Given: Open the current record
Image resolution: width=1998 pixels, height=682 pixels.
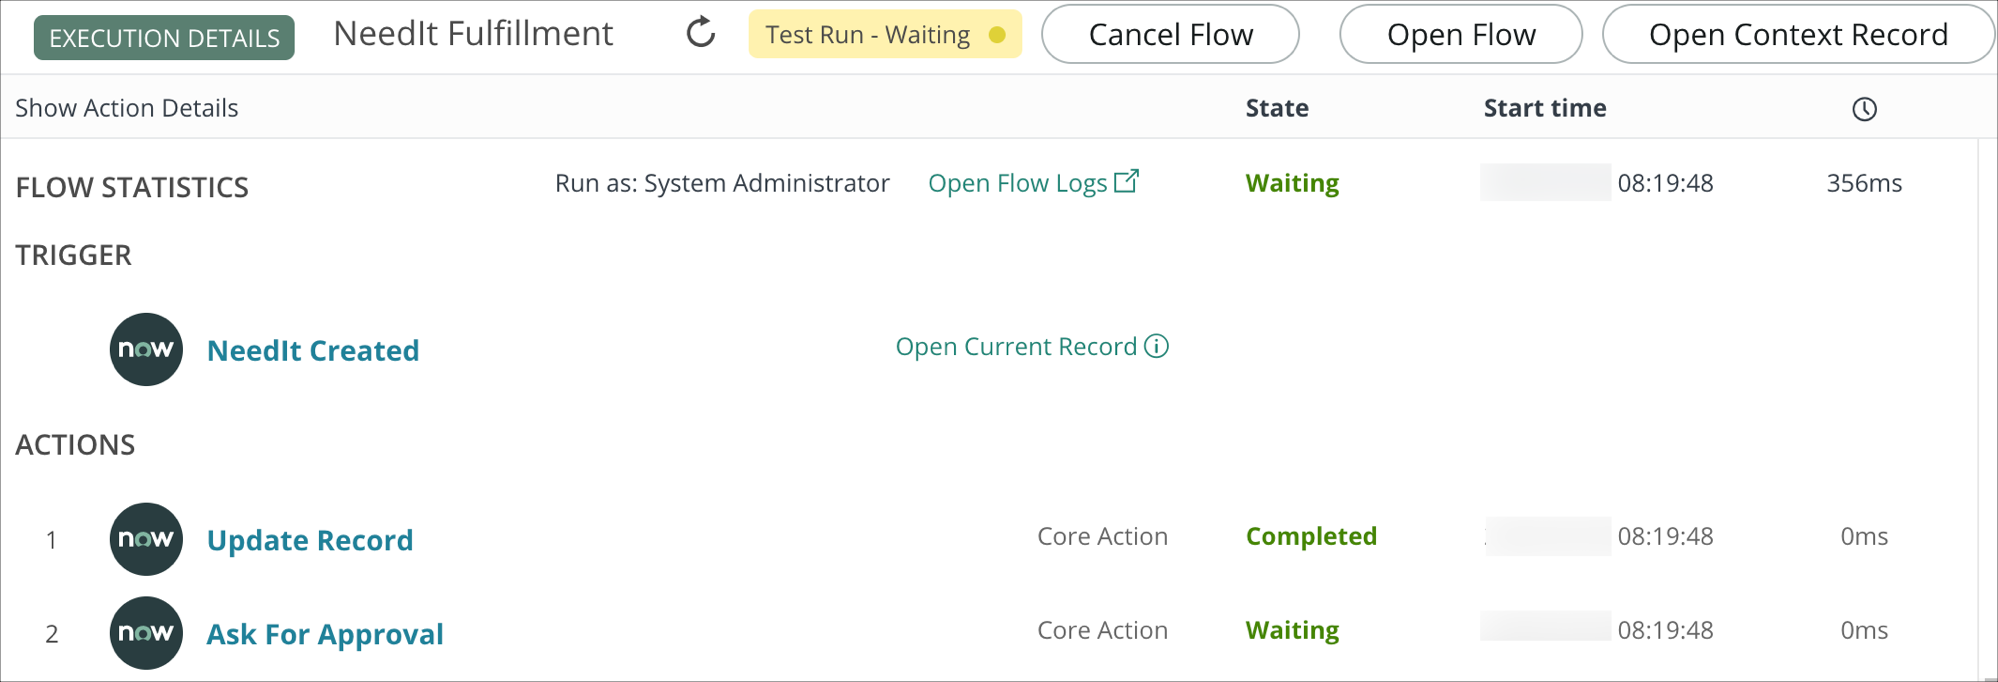Looking at the screenshot, I should pyautogui.click(x=1017, y=346).
